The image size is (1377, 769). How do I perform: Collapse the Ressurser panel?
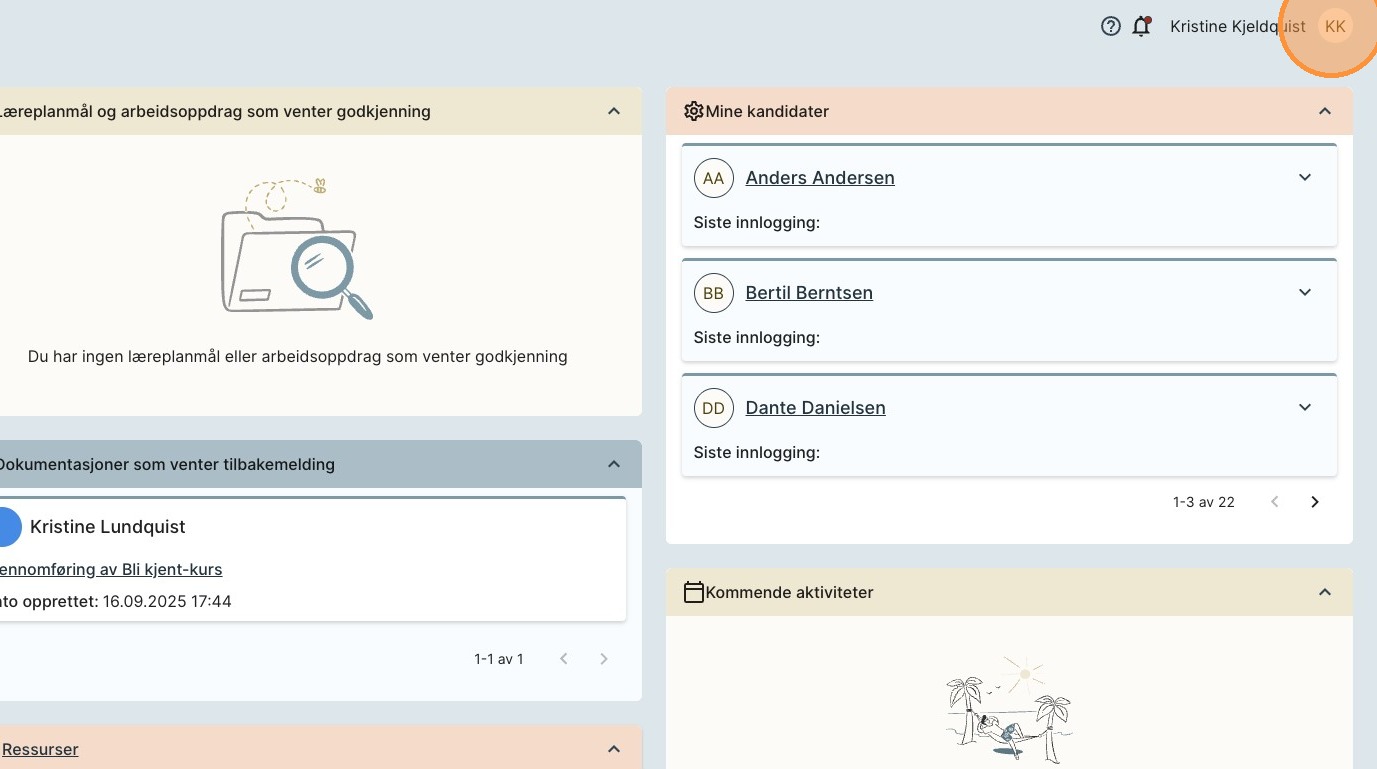614,749
